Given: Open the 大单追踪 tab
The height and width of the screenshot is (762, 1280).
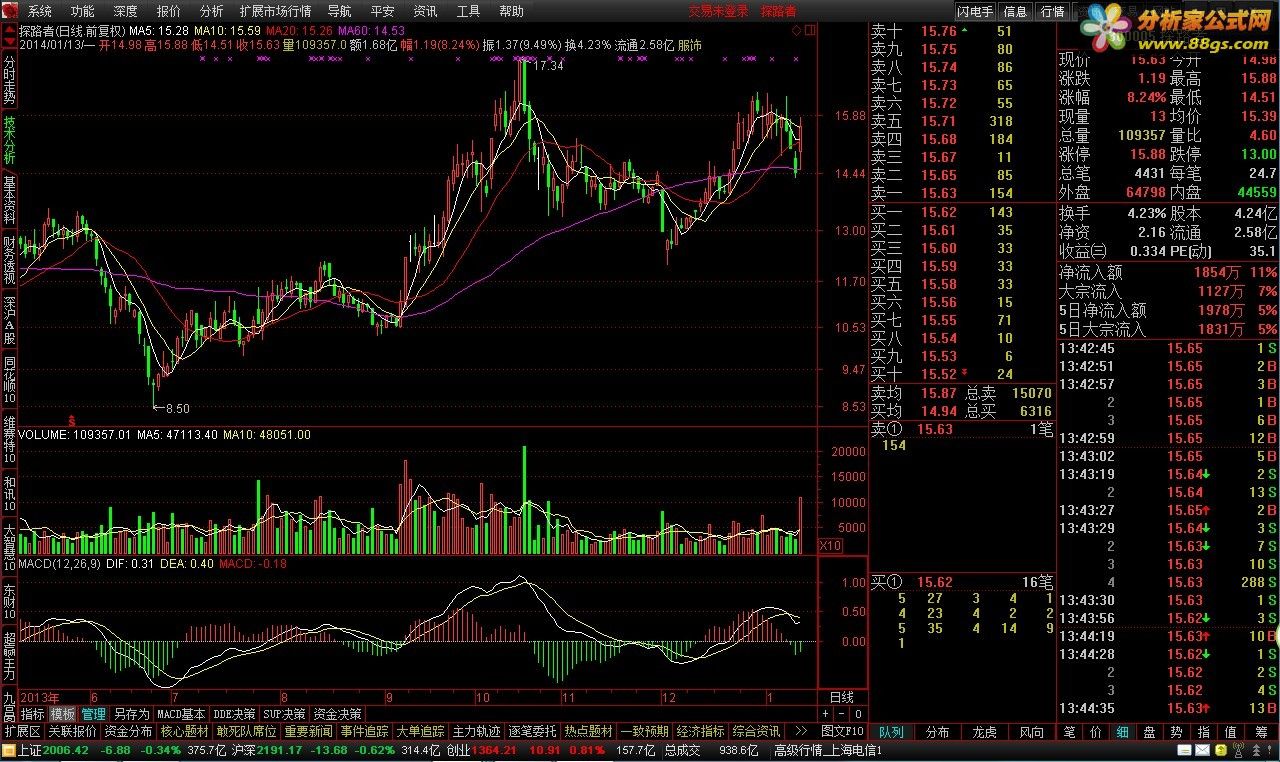Looking at the screenshot, I should coord(420,731).
